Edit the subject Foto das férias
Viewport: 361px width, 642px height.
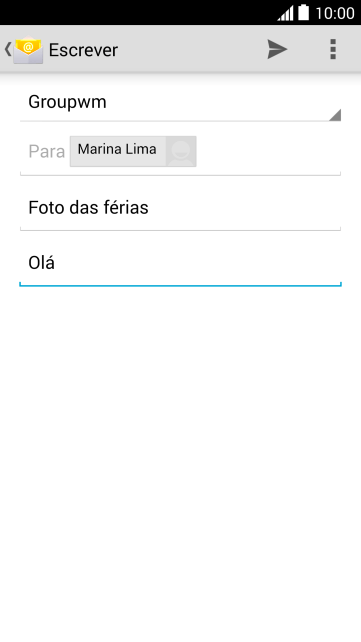pyautogui.click(x=180, y=208)
